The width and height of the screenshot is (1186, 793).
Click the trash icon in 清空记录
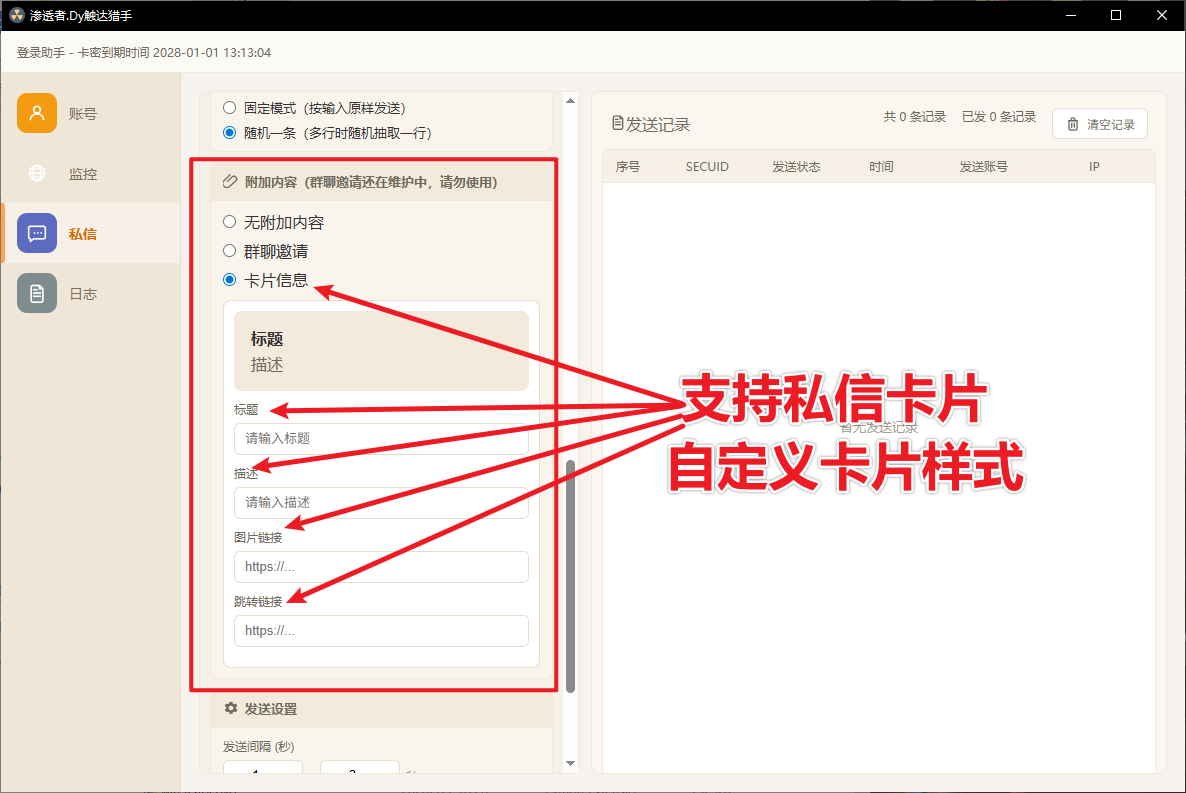[1073, 125]
